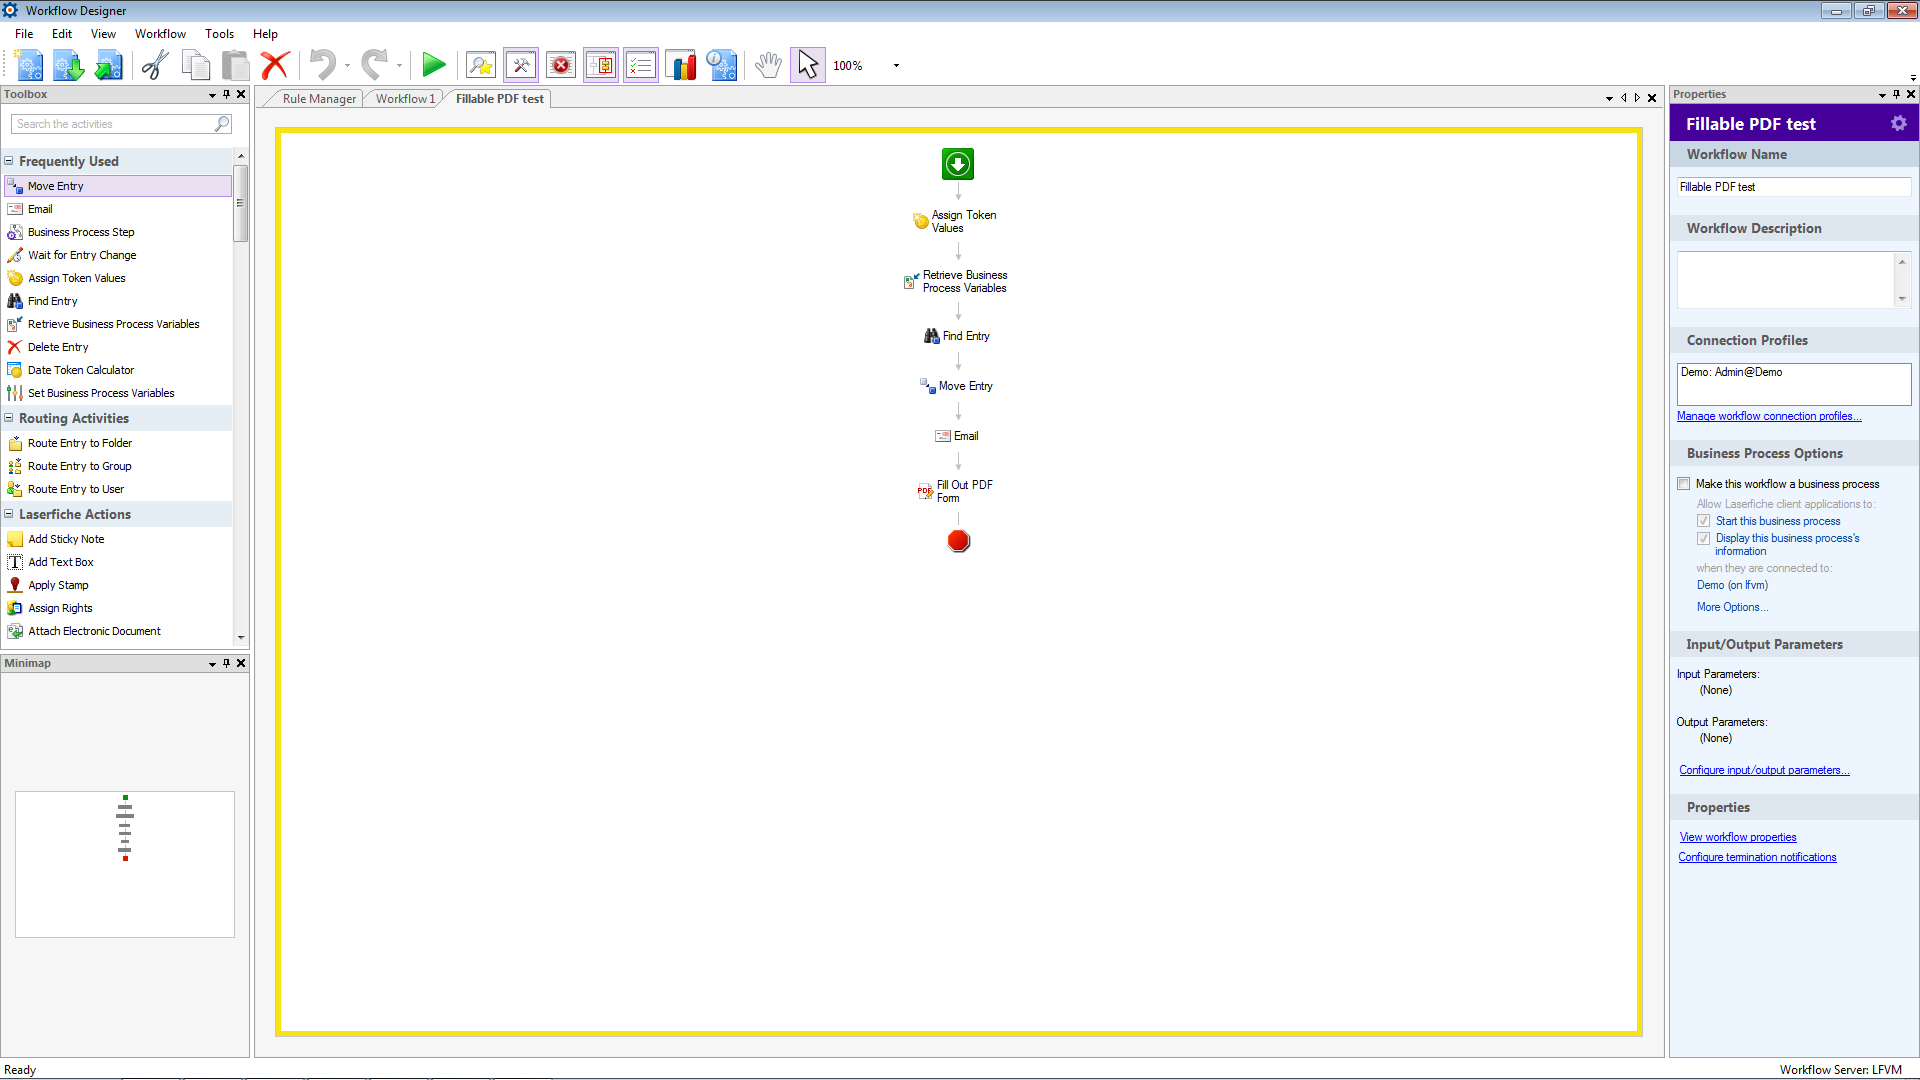Screen dimensions: 1920x1080
Task: Switch to the Rule Manager tab
Action: [318, 99]
